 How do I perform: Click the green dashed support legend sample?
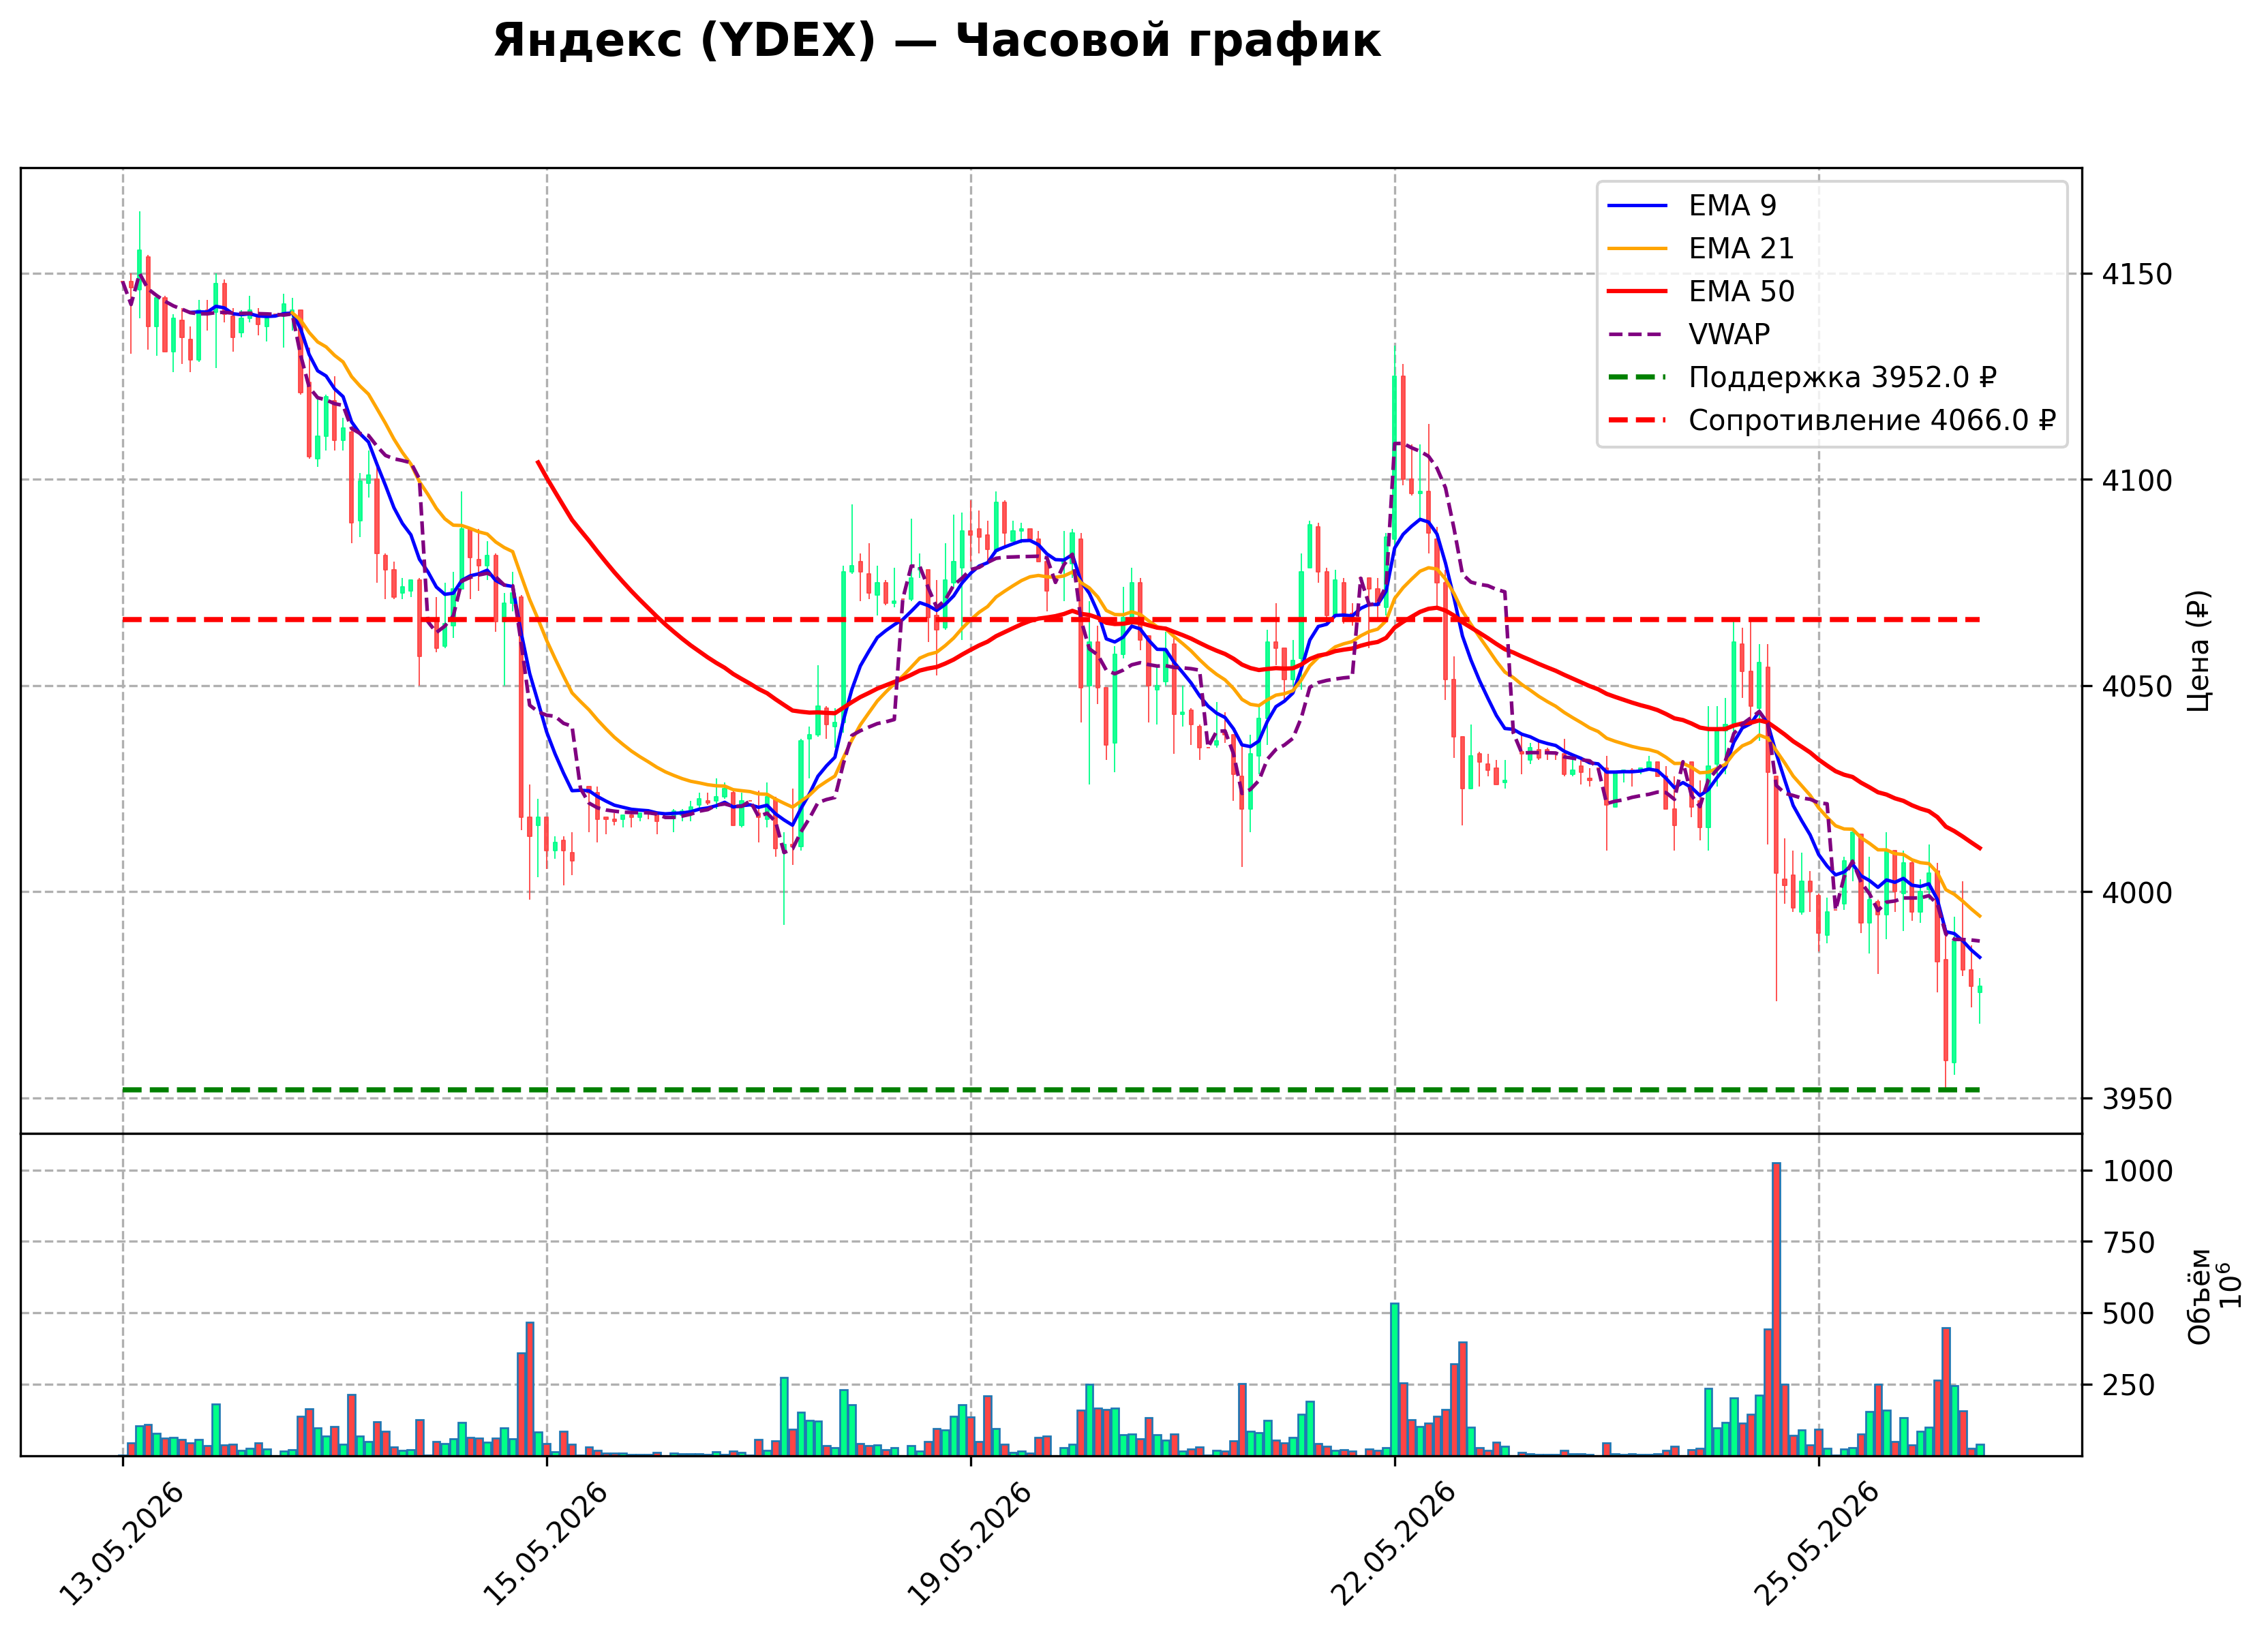pos(1638,378)
